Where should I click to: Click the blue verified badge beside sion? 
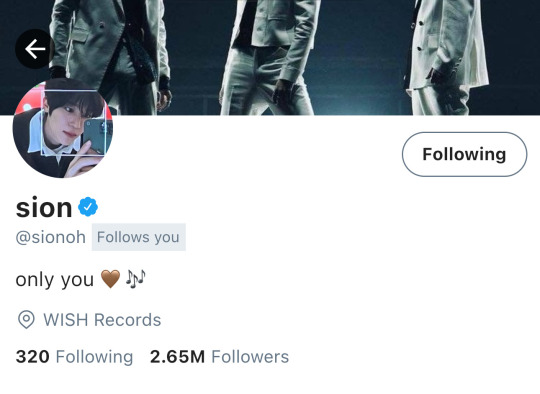point(88,207)
